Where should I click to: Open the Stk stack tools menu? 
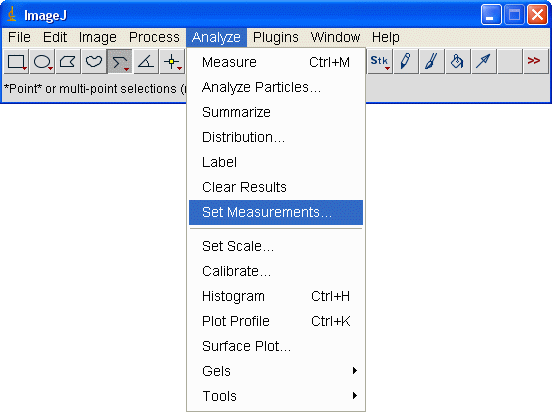(380, 62)
